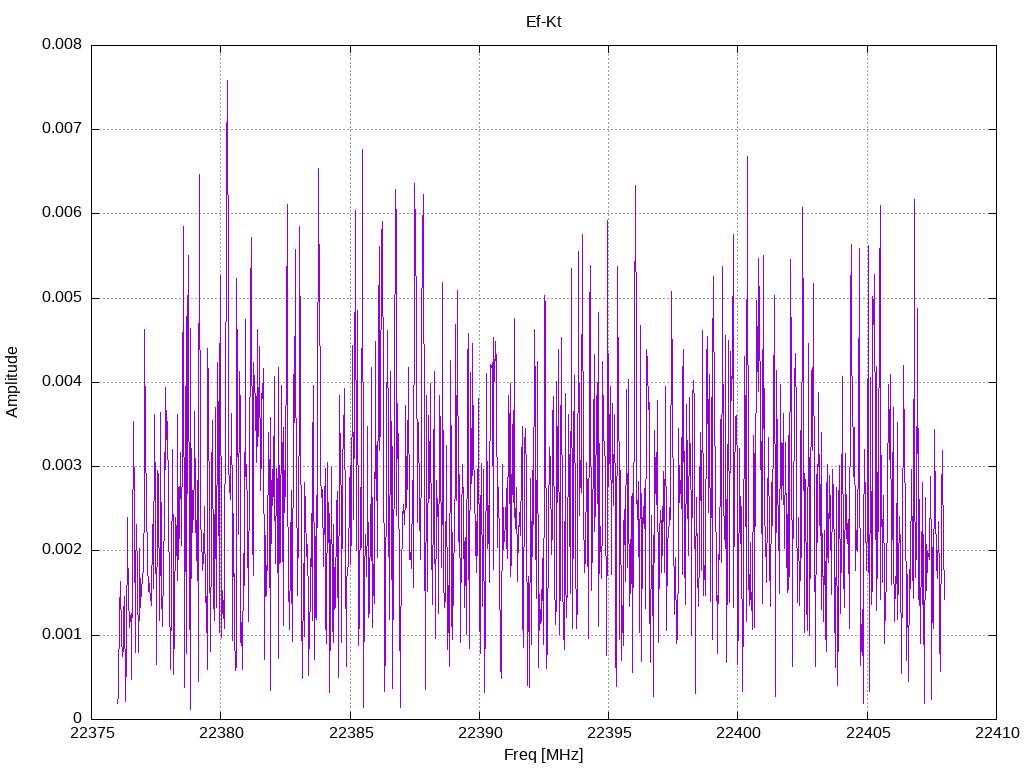Click x-axis tick value 22410
This screenshot has height=768, width=1024.
point(997,733)
